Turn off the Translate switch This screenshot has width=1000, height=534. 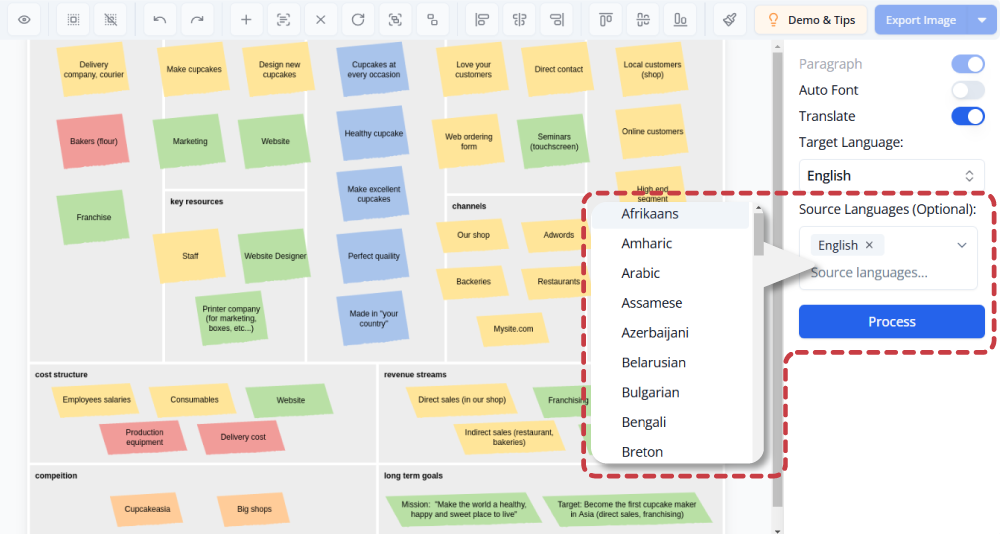[967, 116]
